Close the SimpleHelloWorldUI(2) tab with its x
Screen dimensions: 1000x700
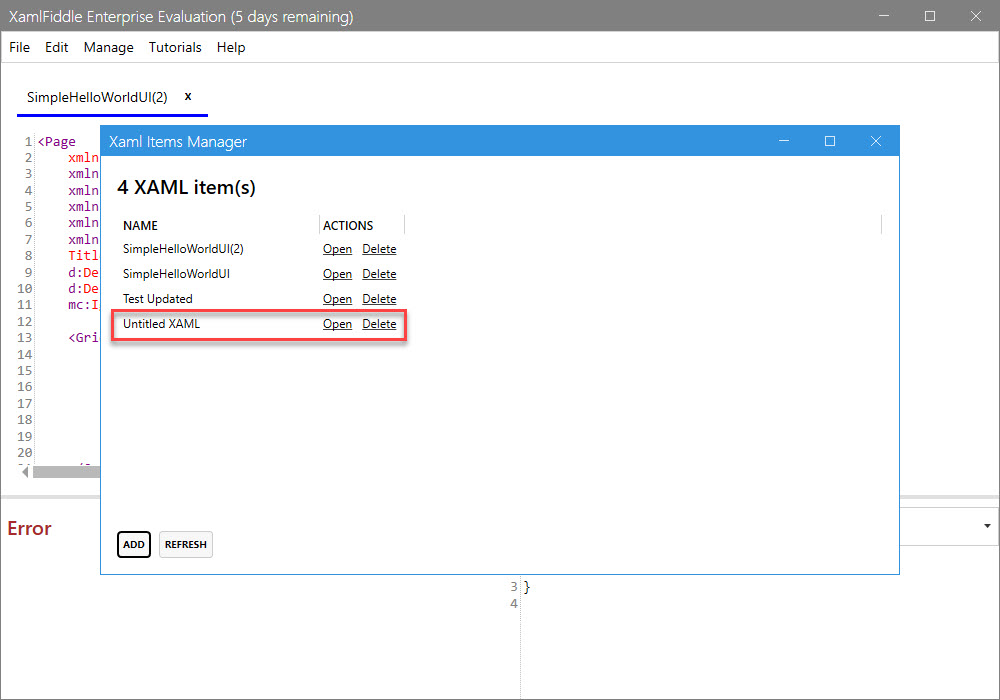(188, 96)
